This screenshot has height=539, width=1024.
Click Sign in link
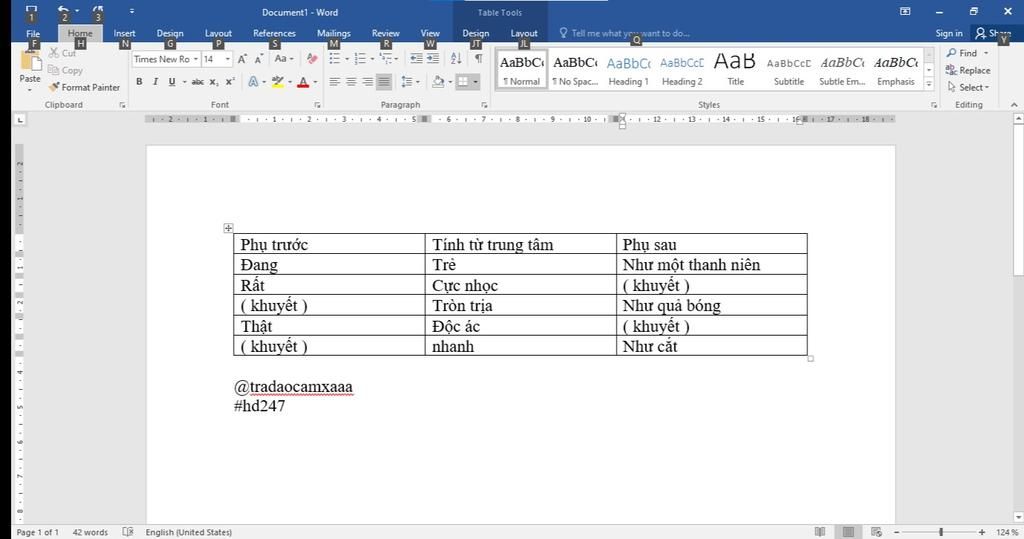pyautogui.click(x=948, y=33)
